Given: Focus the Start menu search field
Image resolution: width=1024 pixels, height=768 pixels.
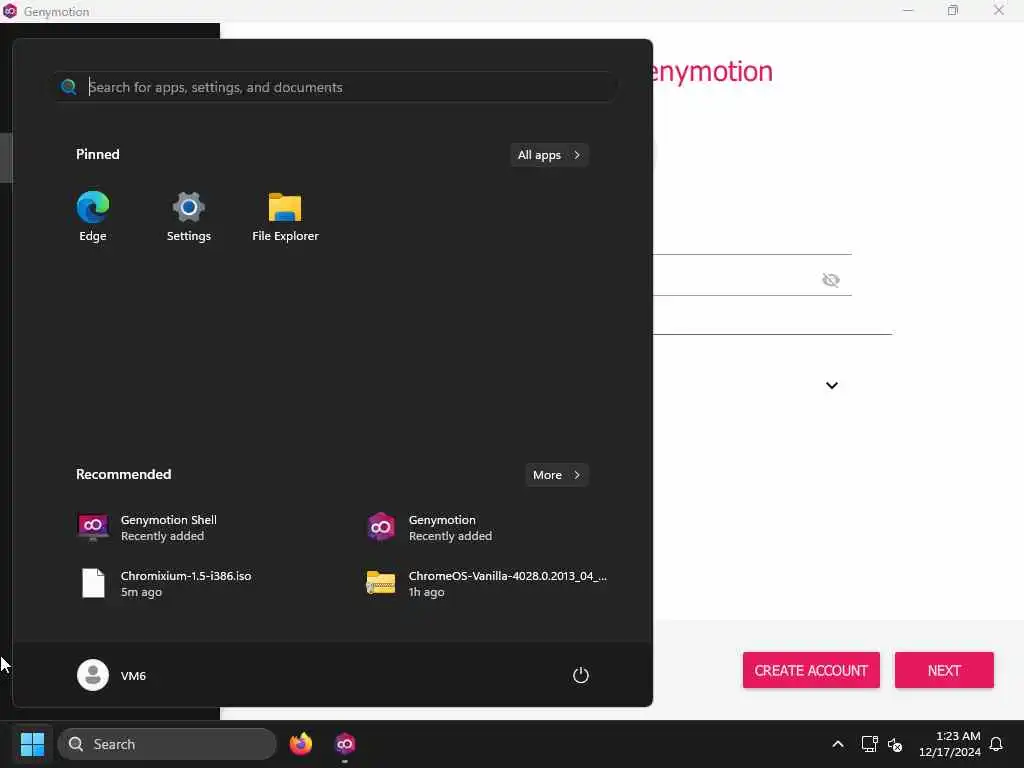Looking at the screenshot, I should tap(336, 87).
